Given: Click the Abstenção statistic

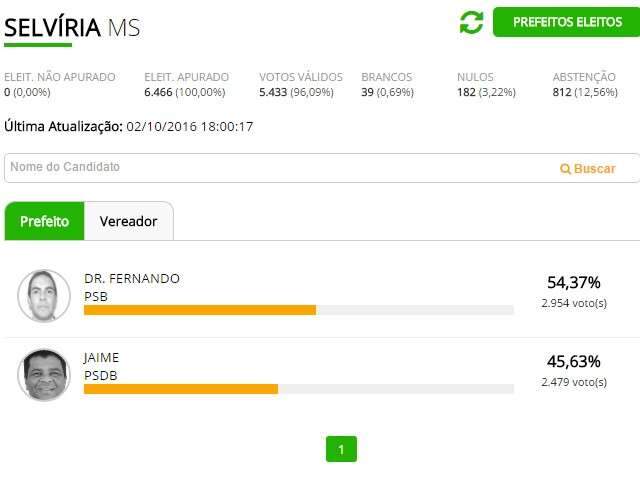Looking at the screenshot, I should tap(584, 84).
